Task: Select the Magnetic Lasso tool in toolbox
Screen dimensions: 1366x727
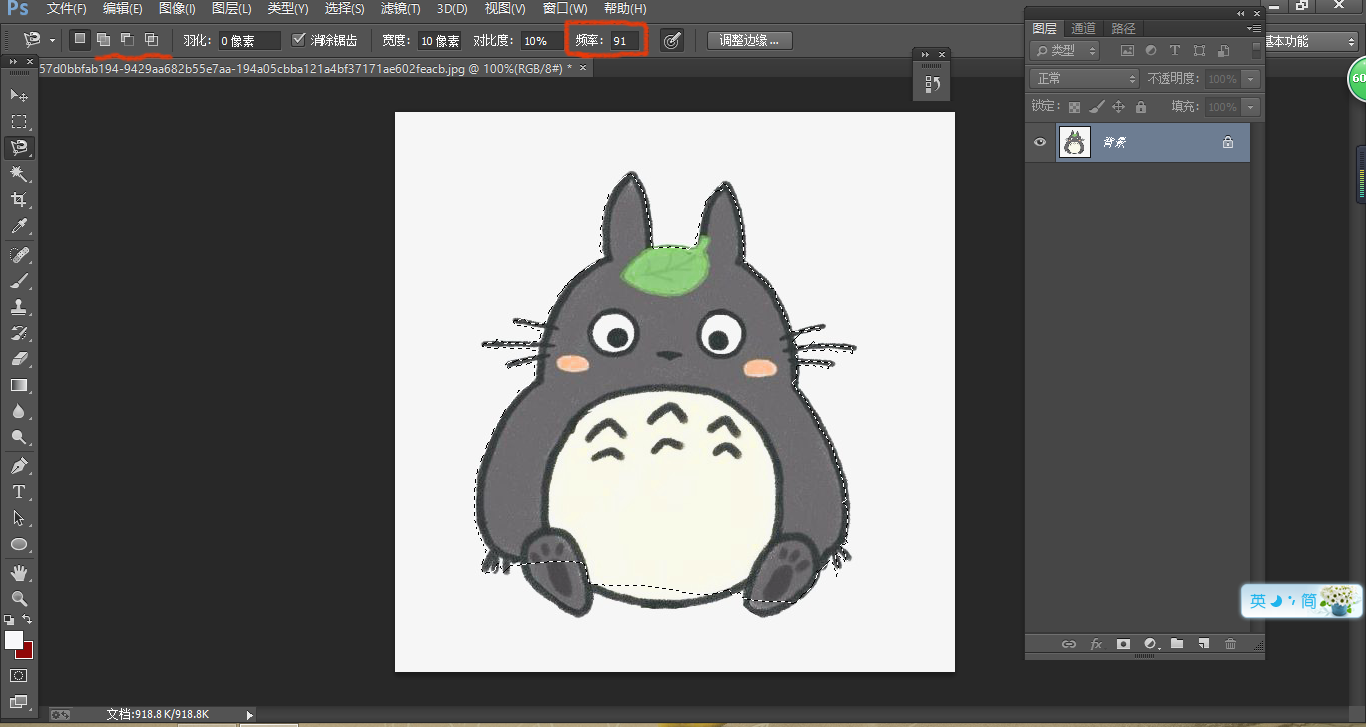Action: coord(19,148)
